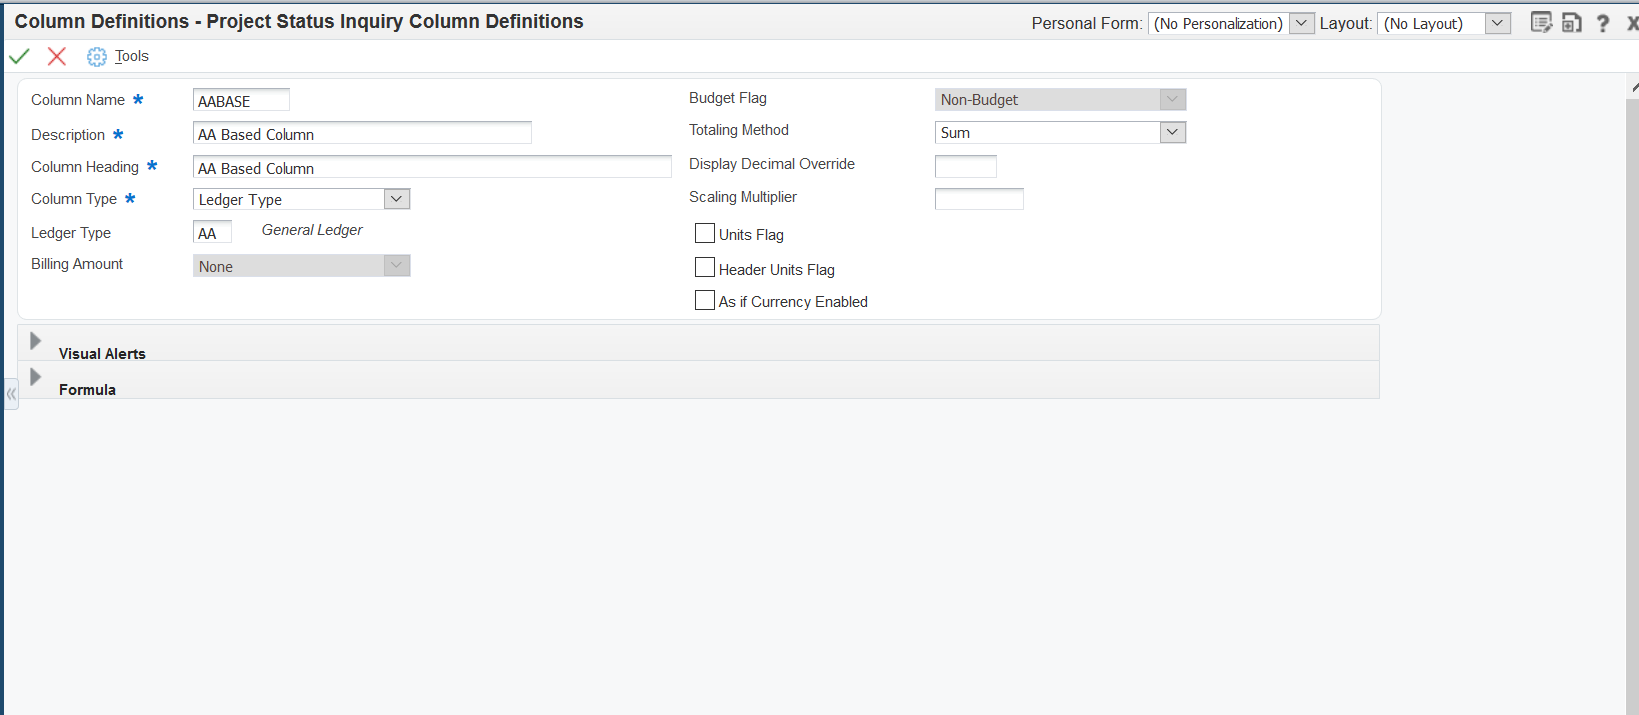1639x715 pixels.
Task: Click the Visual Alerts heading text
Action: pyautogui.click(x=102, y=354)
